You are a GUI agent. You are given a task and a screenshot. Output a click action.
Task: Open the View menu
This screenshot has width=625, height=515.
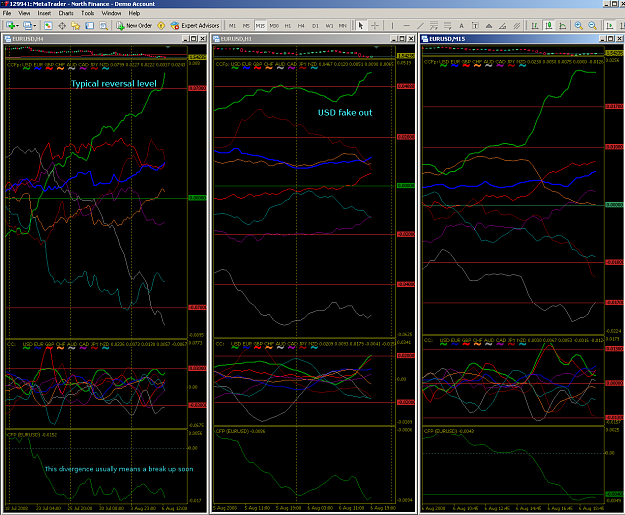click(24, 13)
